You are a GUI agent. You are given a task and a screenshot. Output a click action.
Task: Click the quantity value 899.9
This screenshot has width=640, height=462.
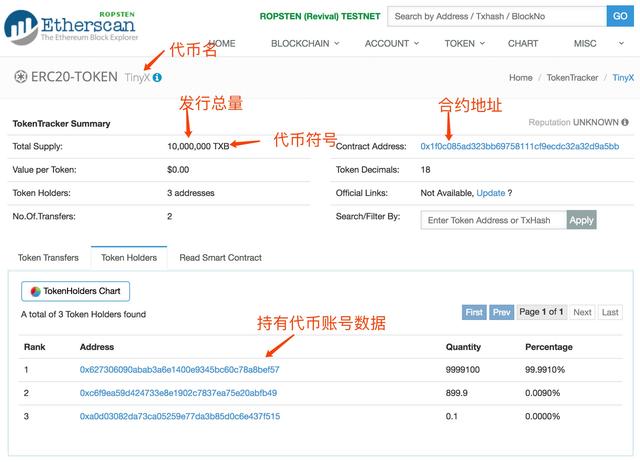457,393
